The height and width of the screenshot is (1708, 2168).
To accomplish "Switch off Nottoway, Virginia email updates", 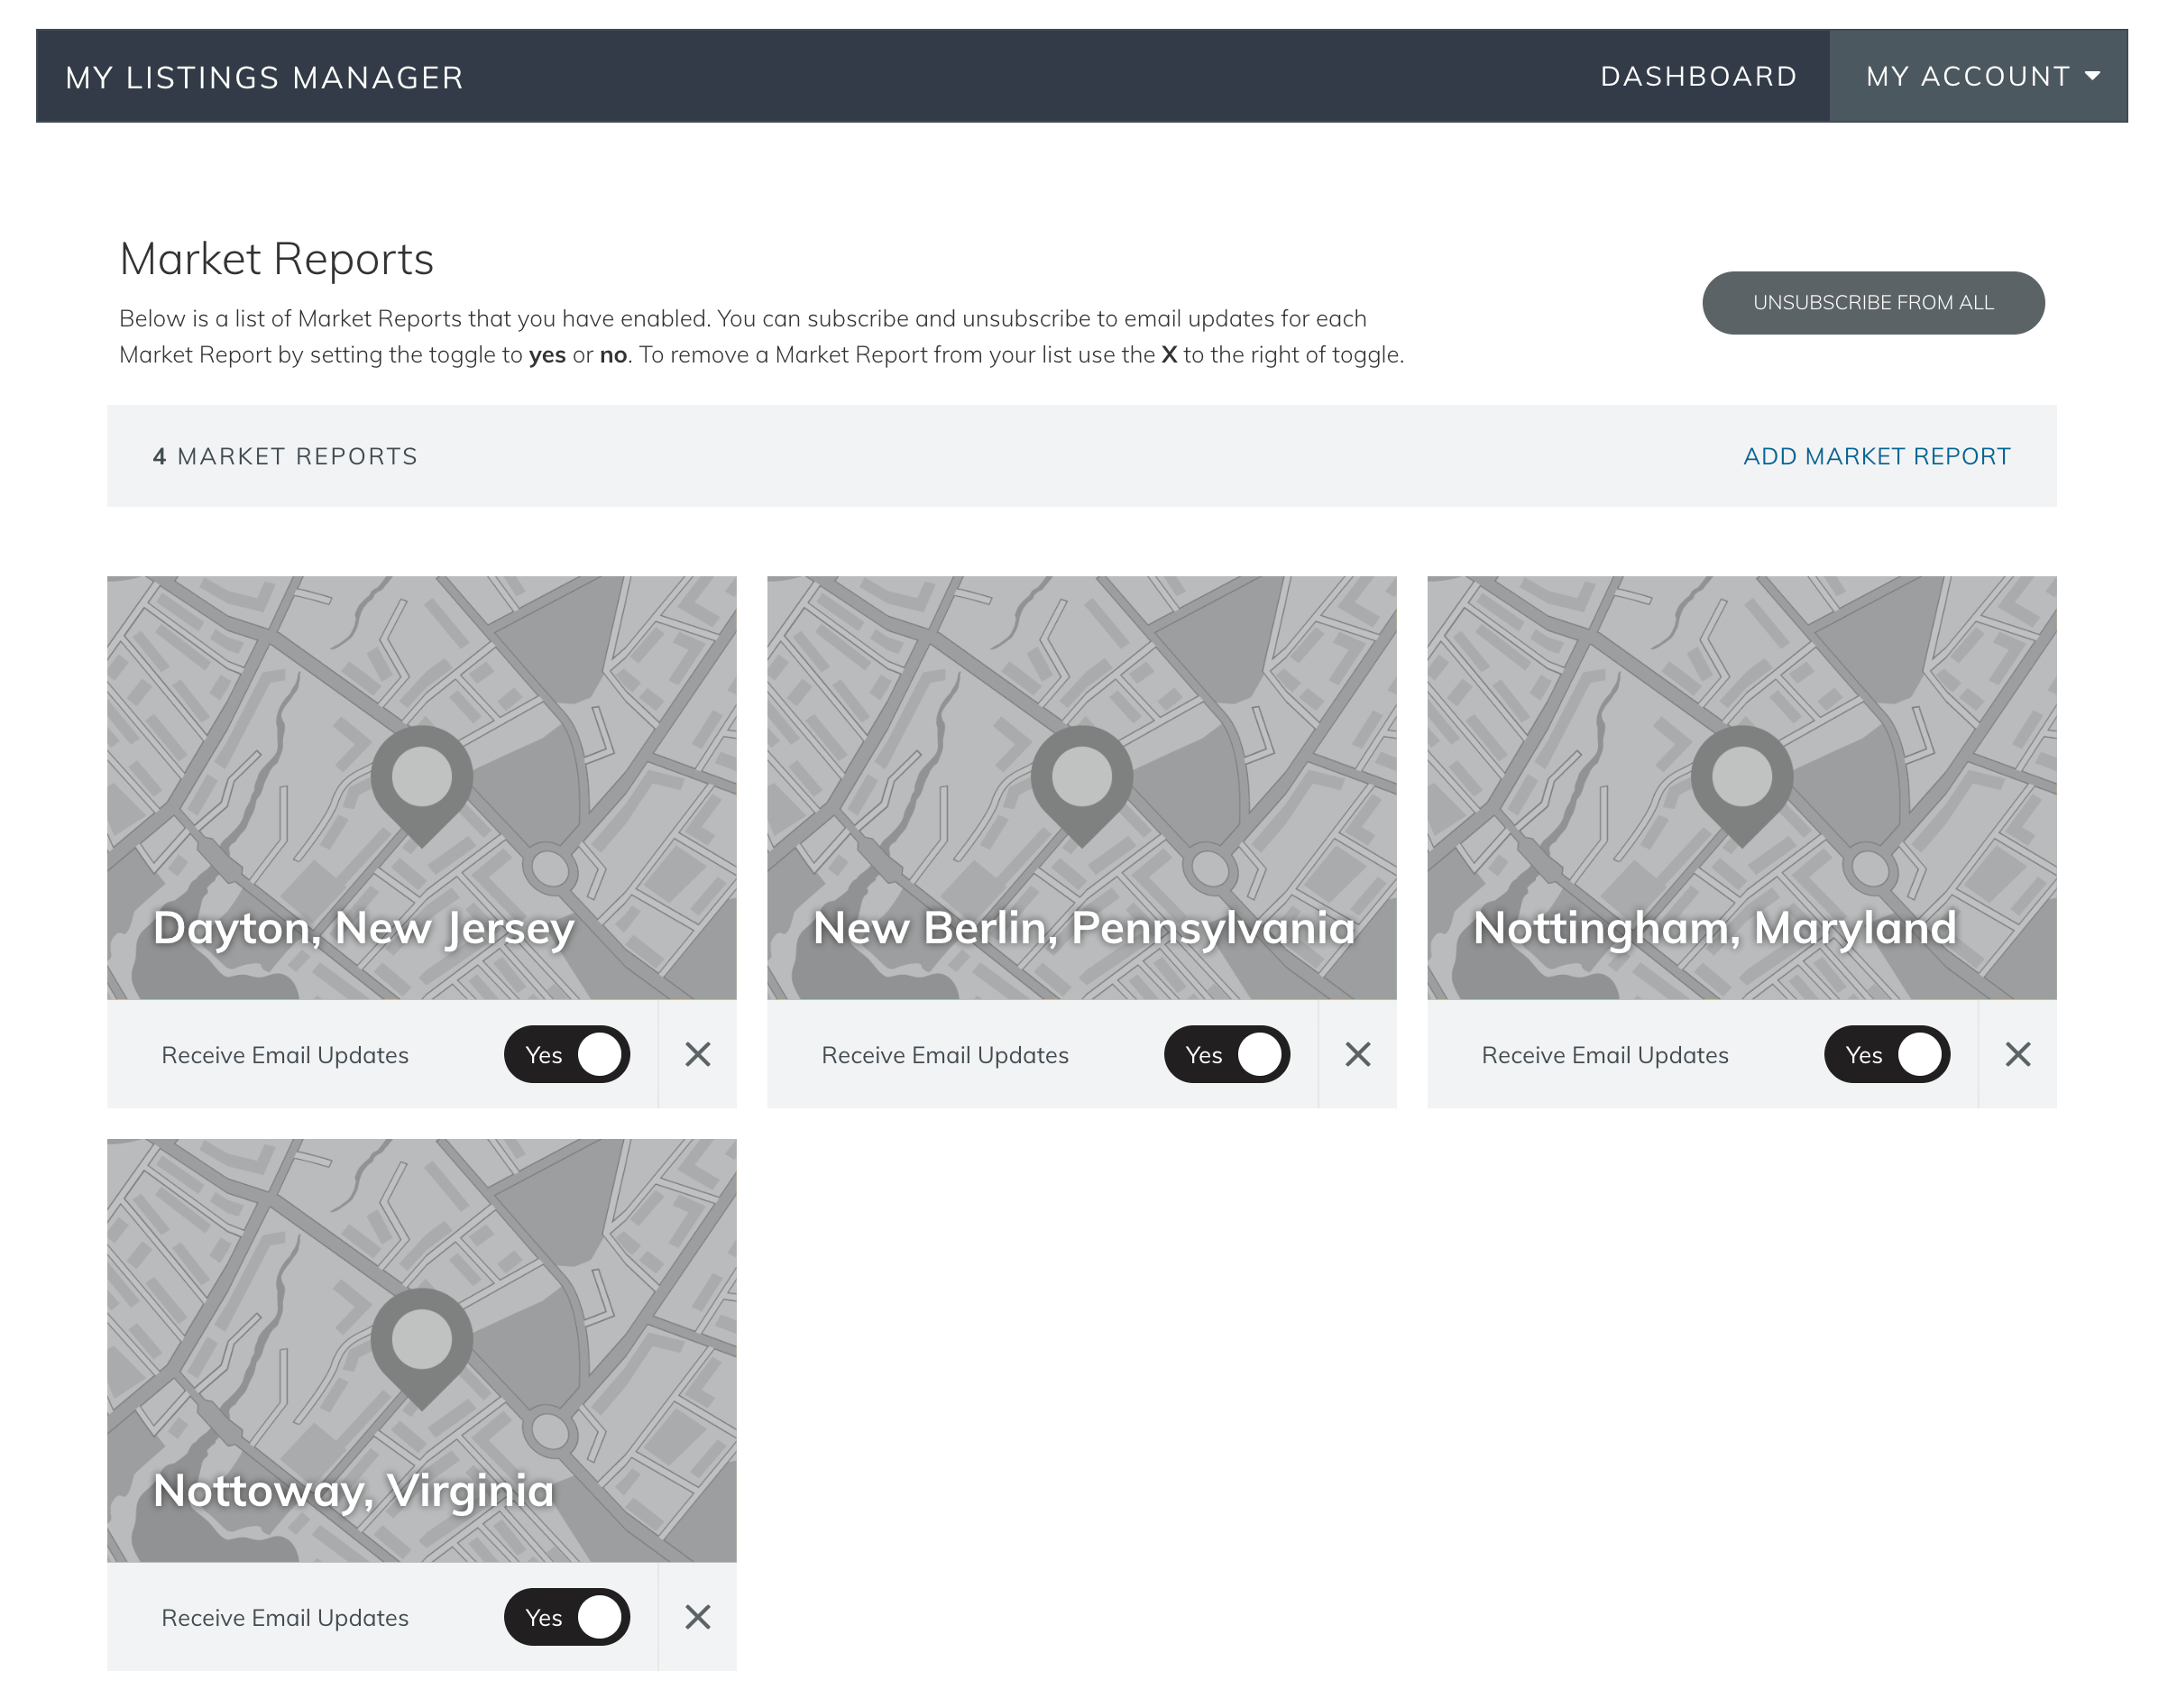I will point(566,1617).
